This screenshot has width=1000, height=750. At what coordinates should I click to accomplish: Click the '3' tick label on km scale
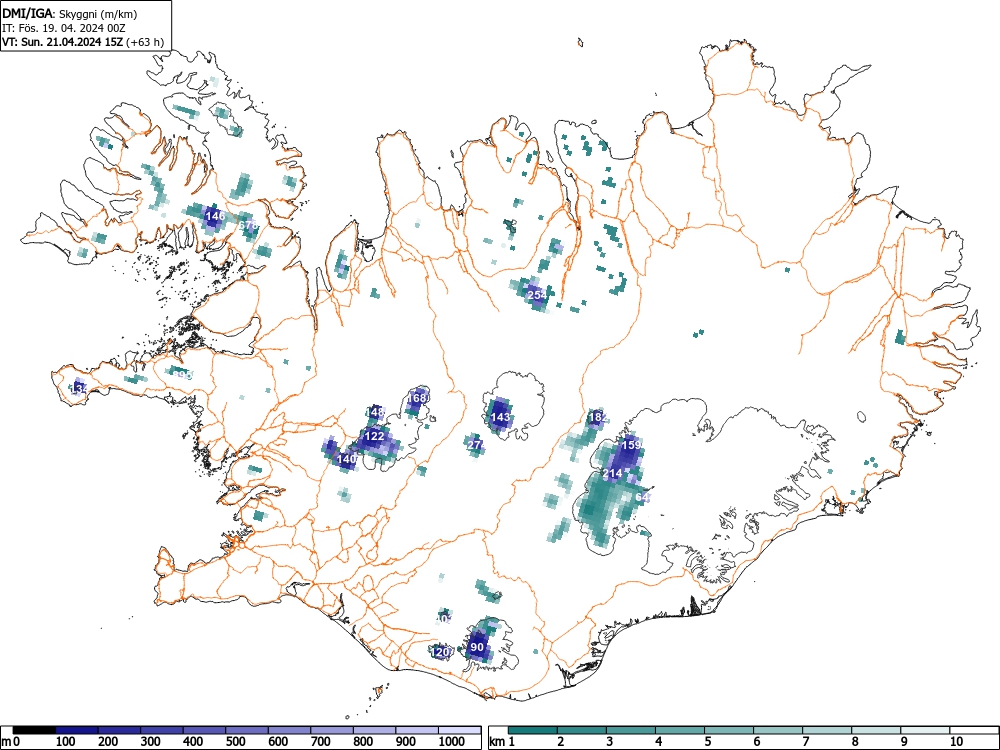pyautogui.click(x=610, y=742)
